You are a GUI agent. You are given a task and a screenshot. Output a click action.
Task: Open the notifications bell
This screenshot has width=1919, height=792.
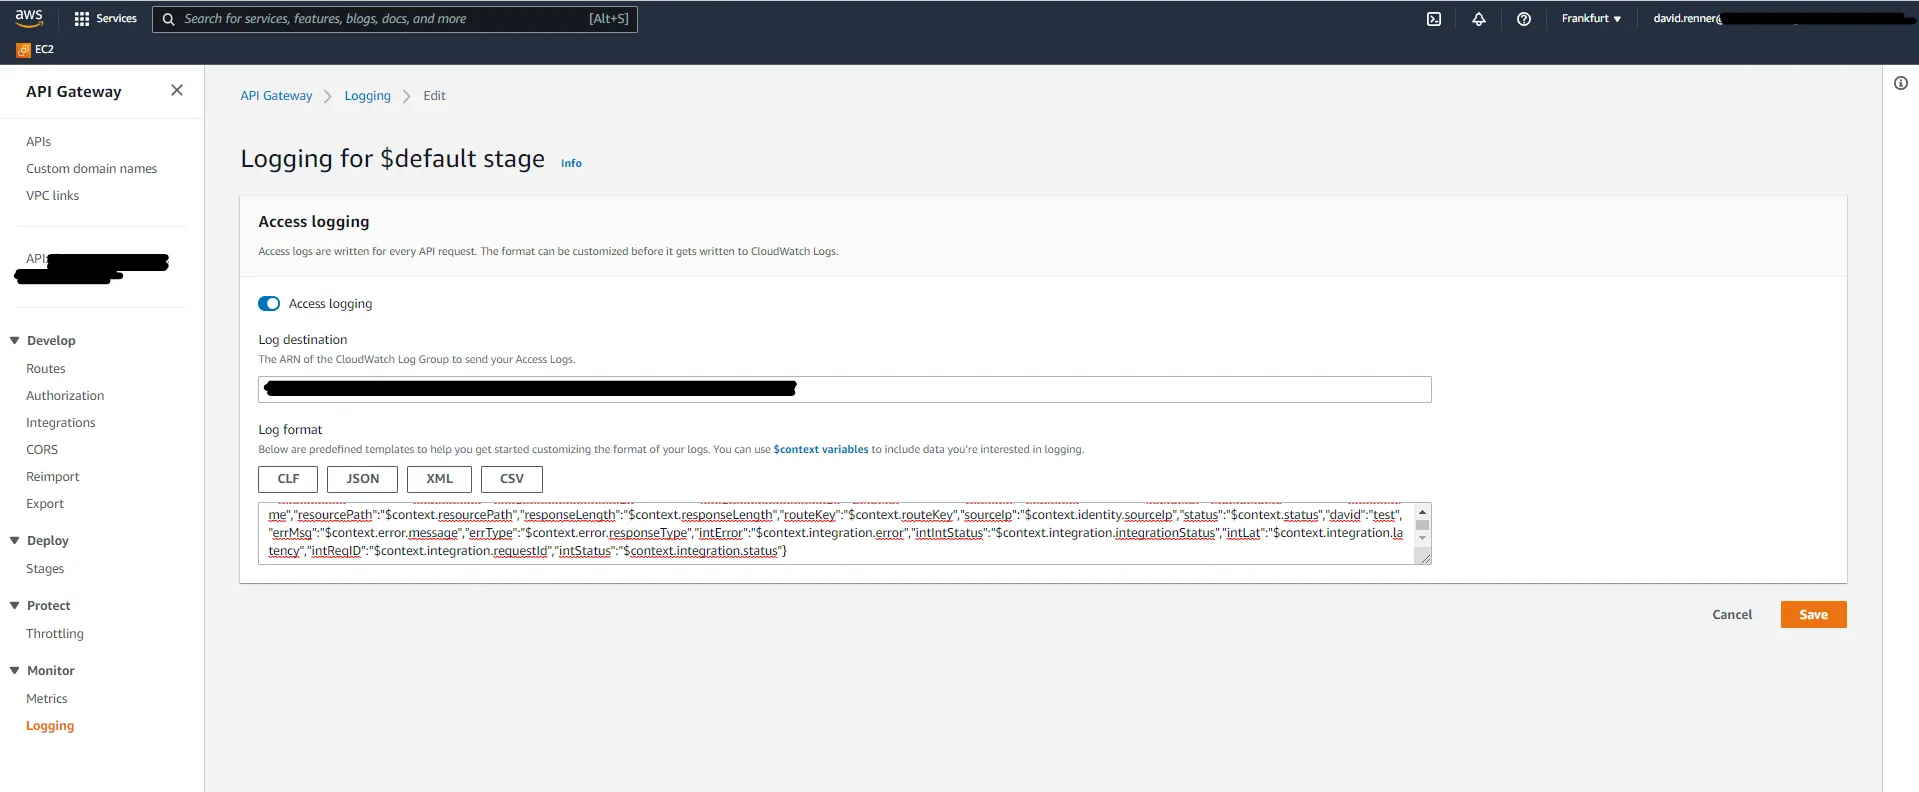tap(1479, 19)
